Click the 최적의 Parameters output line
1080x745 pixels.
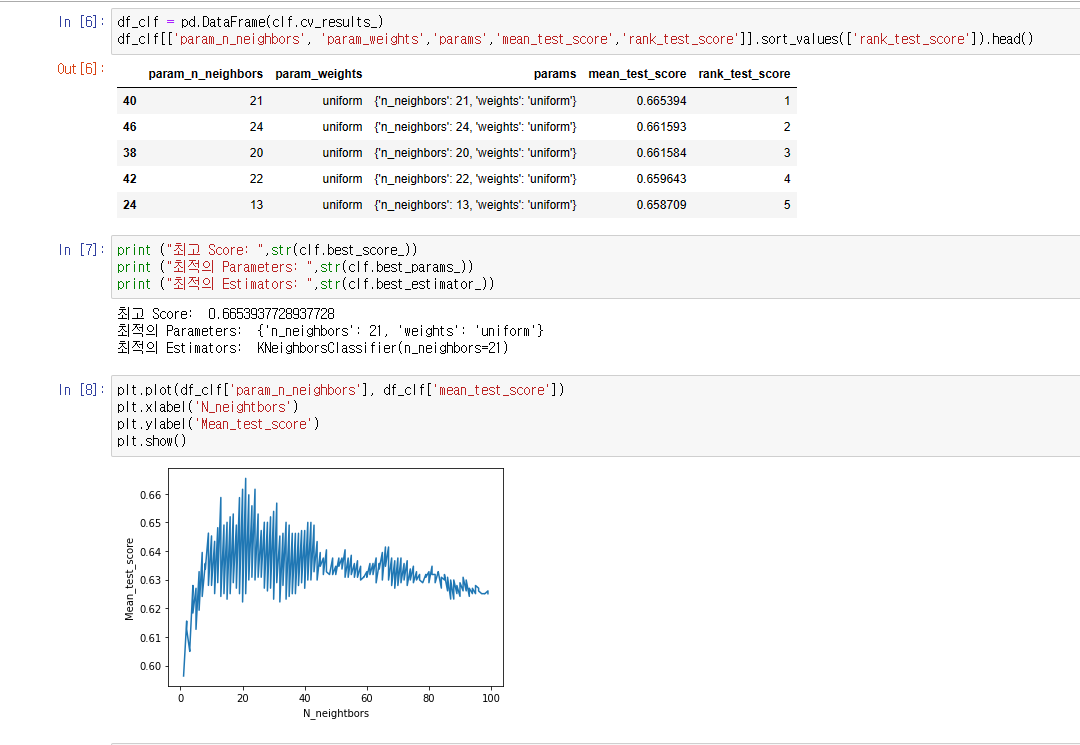330,331
